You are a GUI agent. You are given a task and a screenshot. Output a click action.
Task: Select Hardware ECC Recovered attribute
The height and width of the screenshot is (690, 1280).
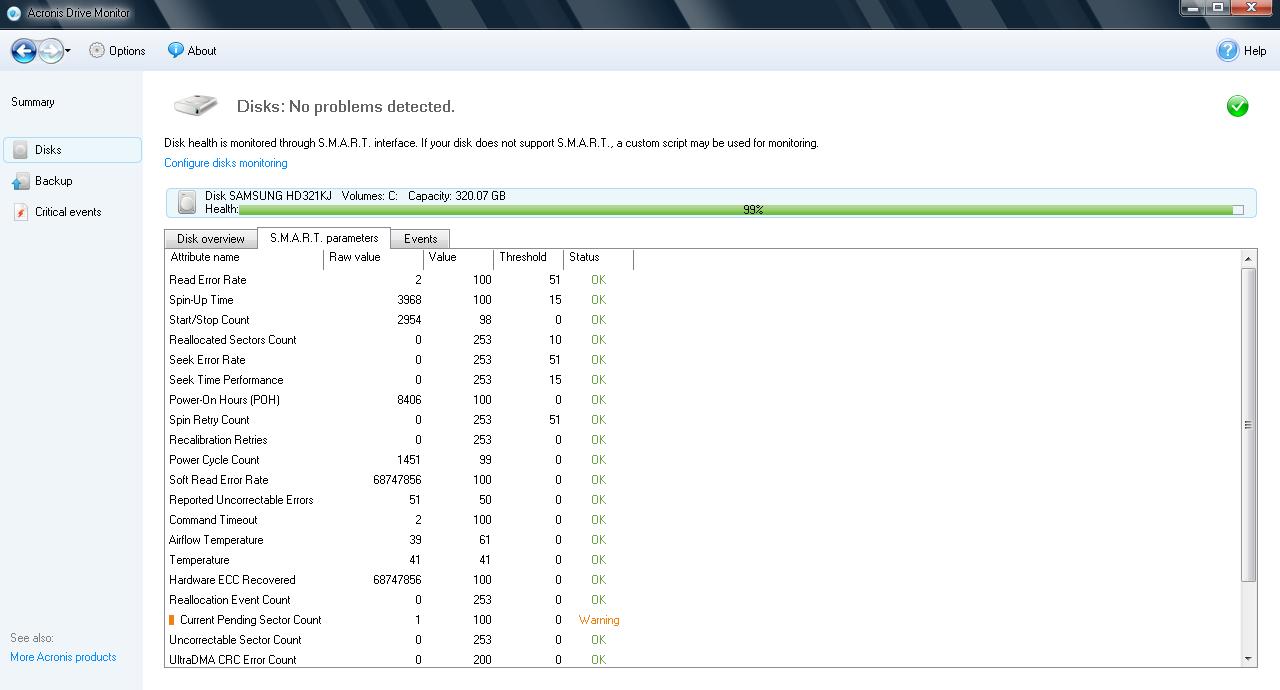[232, 580]
